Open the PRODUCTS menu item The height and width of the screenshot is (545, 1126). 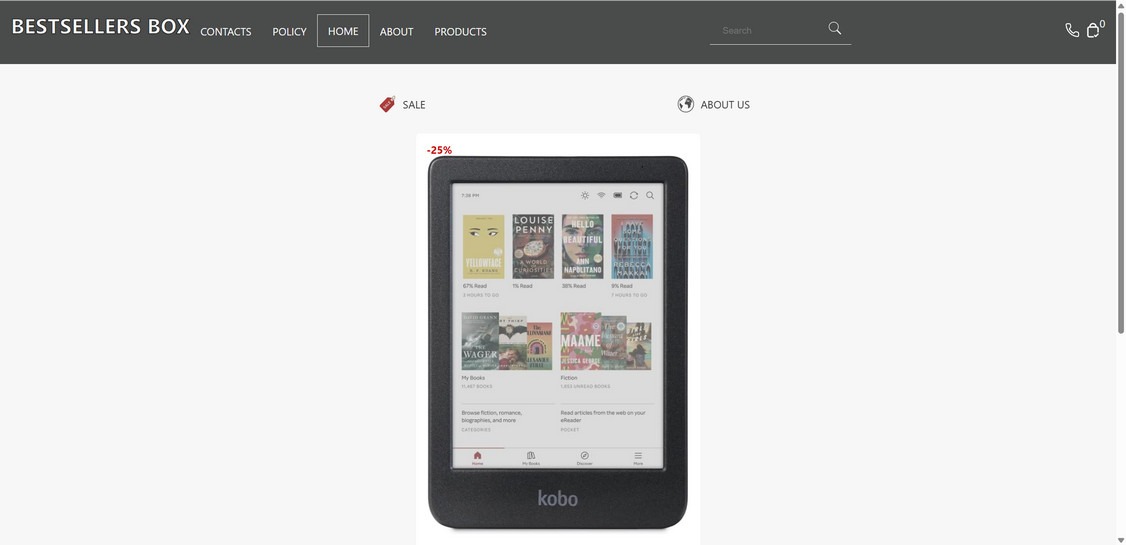(x=460, y=32)
